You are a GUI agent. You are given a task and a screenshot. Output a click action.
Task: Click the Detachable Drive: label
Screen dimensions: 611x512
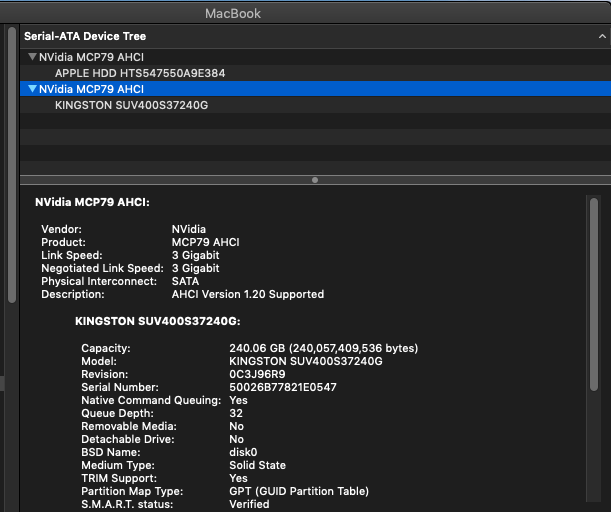tap(128, 439)
